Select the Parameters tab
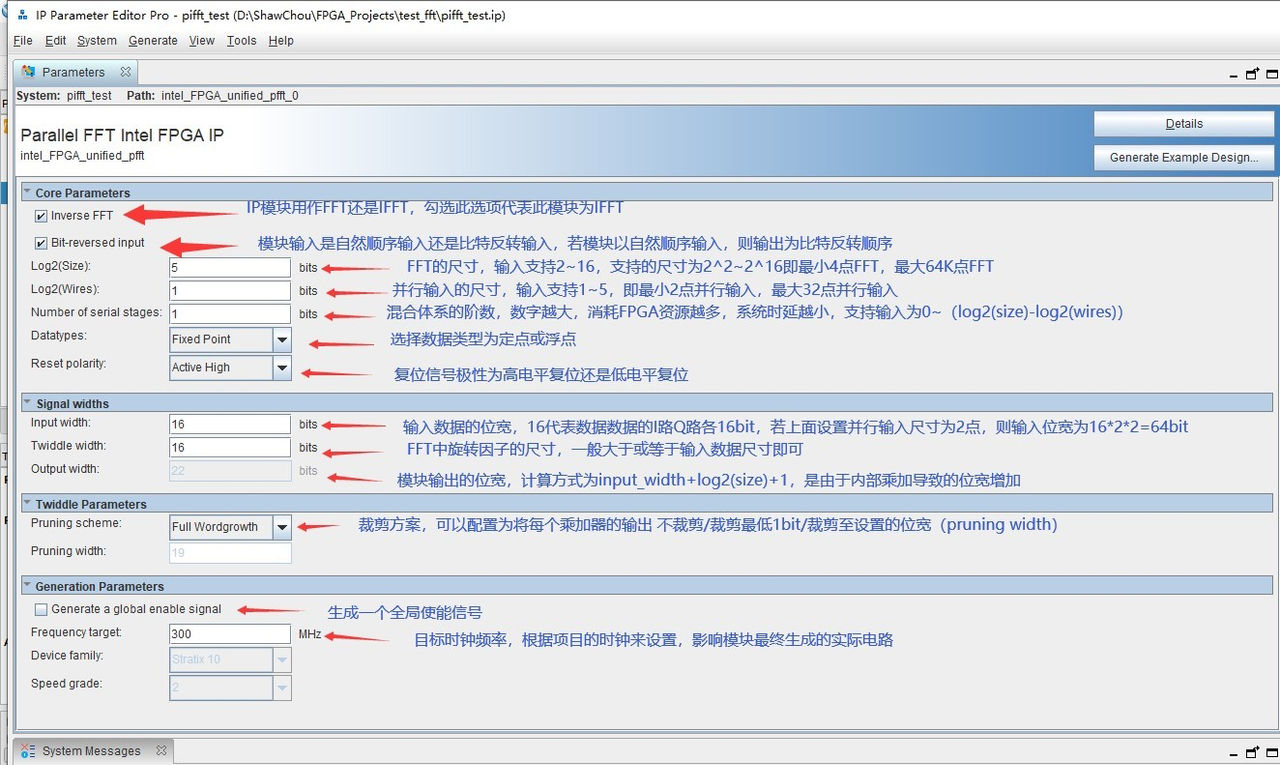Image resolution: width=1280 pixels, height=765 pixels. point(73,72)
